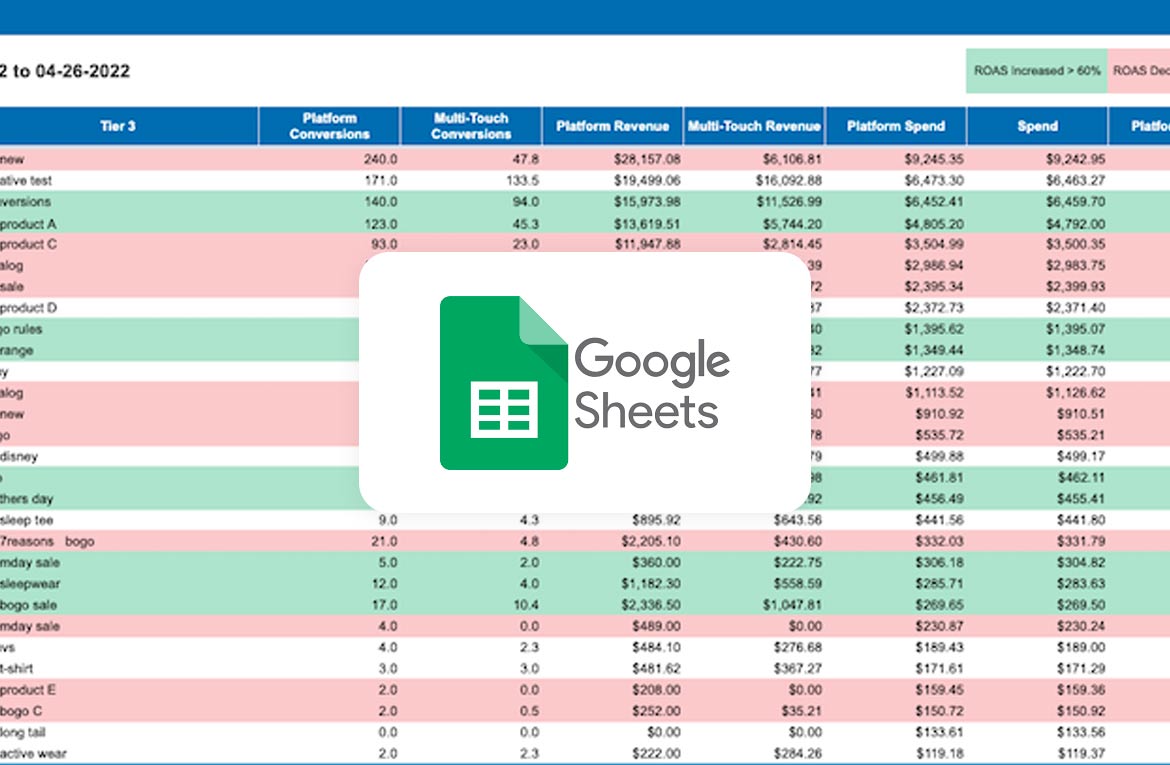Click the Multi-Touch Conversions column header
Image resolution: width=1170 pixels, height=765 pixels.
(471, 126)
